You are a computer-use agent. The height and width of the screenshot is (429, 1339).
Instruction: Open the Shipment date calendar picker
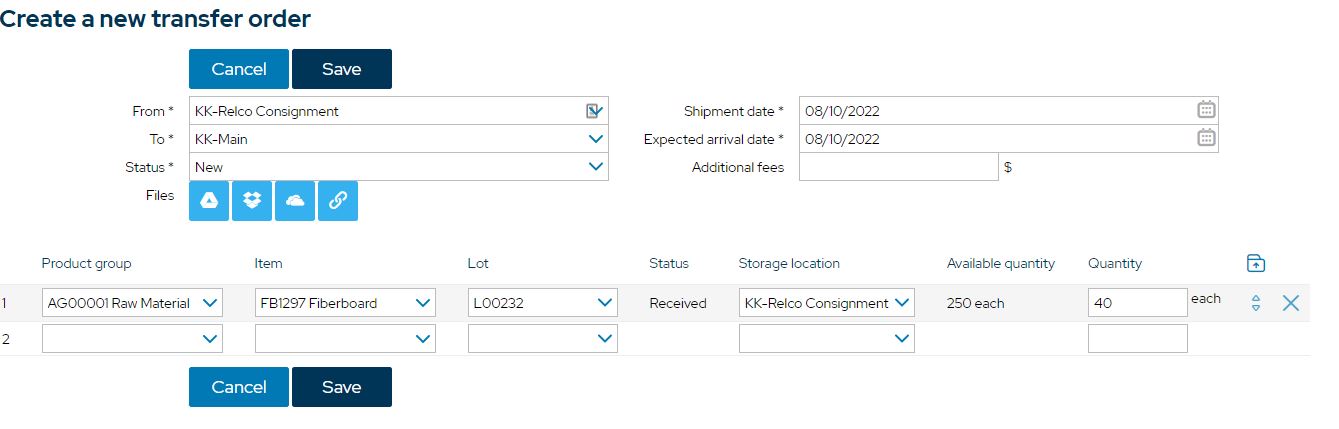pyautogui.click(x=1206, y=110)
